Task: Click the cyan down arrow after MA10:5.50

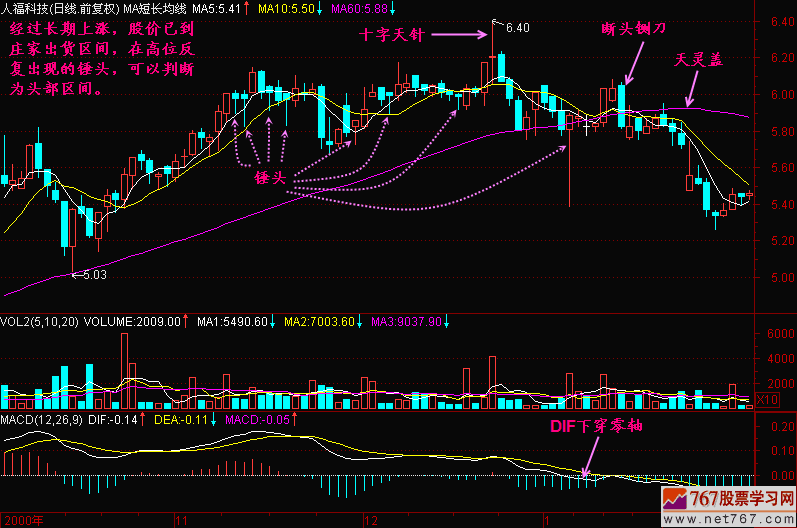Action: 321,8
